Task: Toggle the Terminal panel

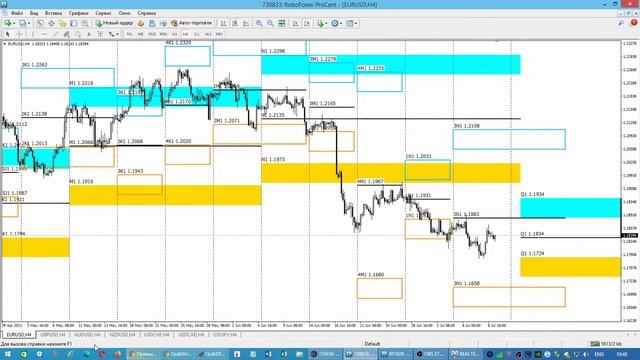Action: pyautogui.click(x=73, y=23)
